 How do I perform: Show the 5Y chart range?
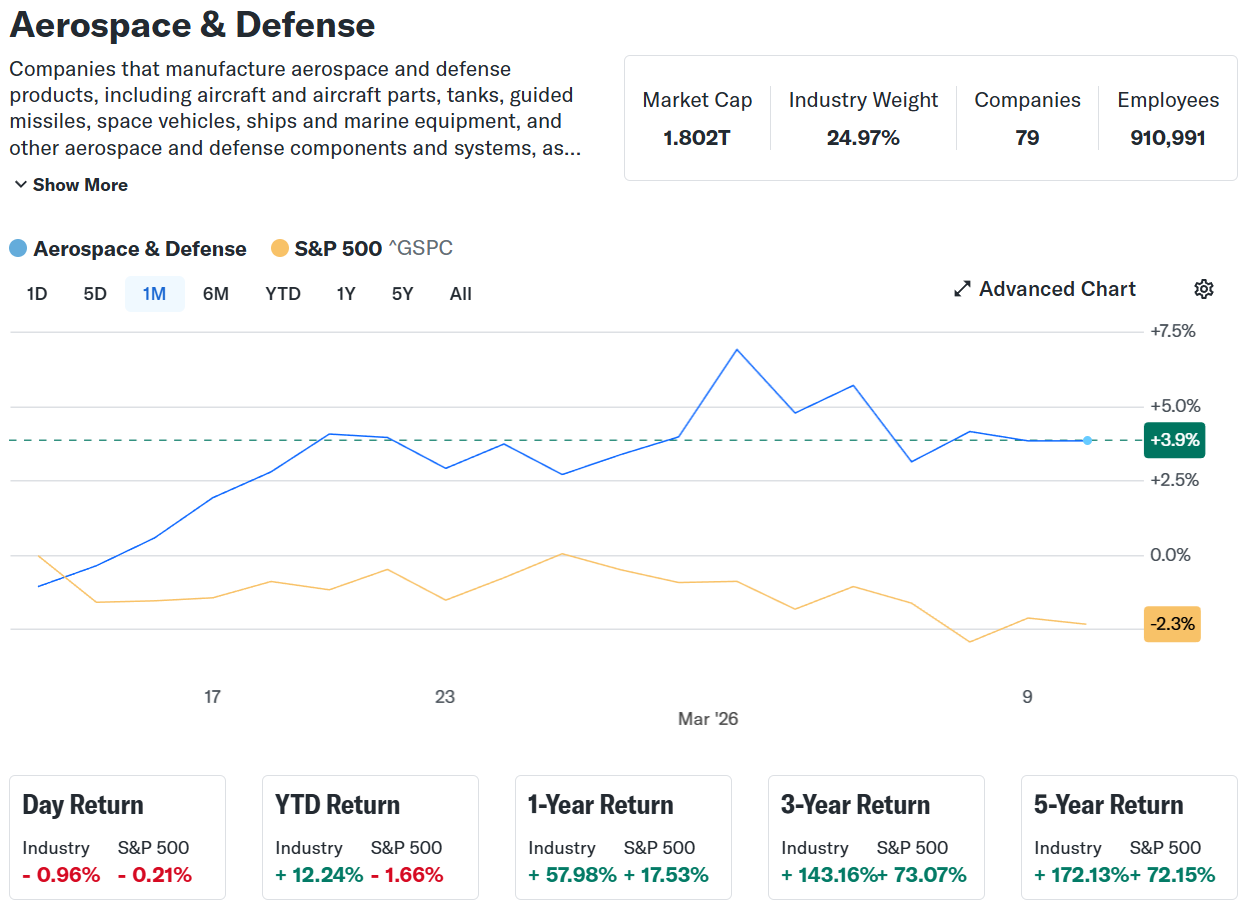402,294
